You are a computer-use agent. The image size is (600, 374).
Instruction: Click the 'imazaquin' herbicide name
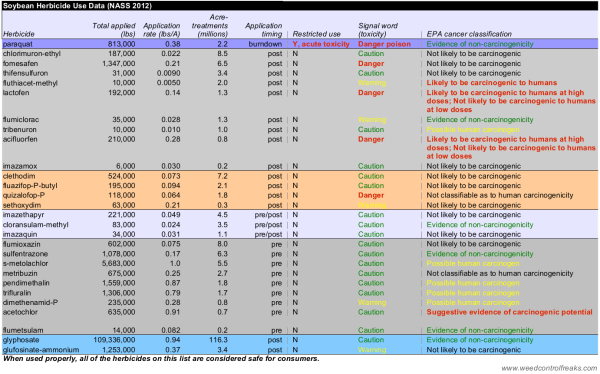[20, 234]
